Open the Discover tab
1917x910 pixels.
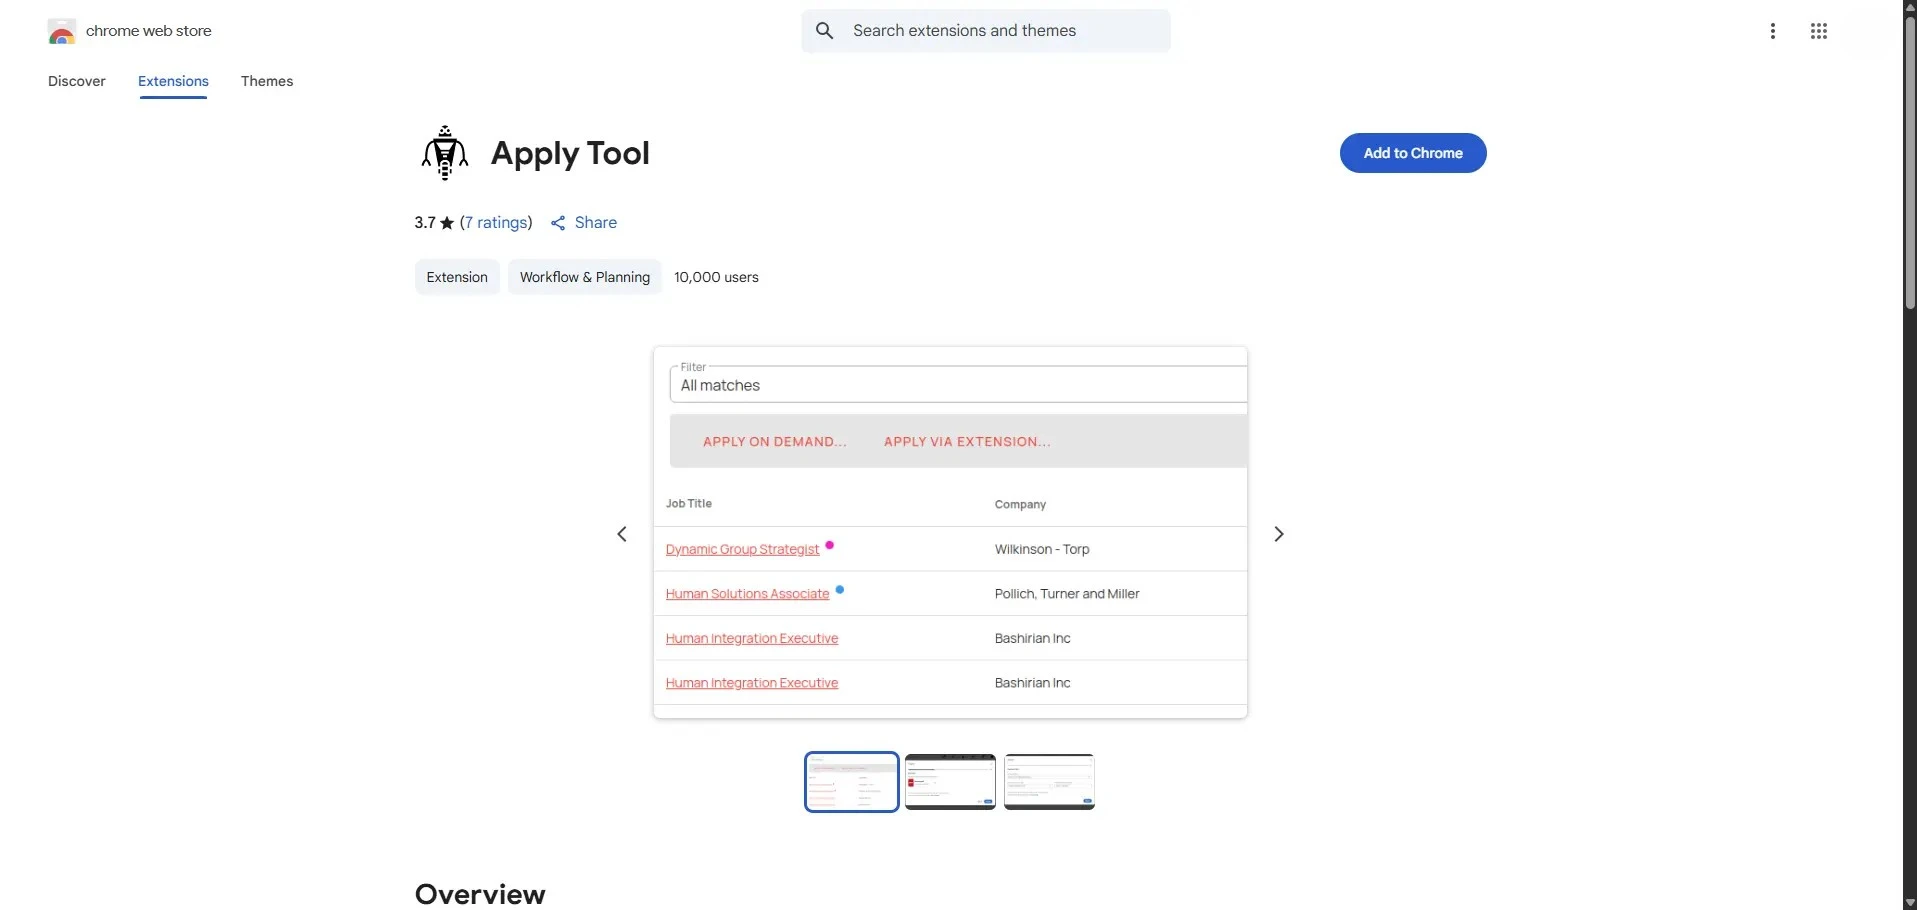pyautogui.click(x=77, y=81)
